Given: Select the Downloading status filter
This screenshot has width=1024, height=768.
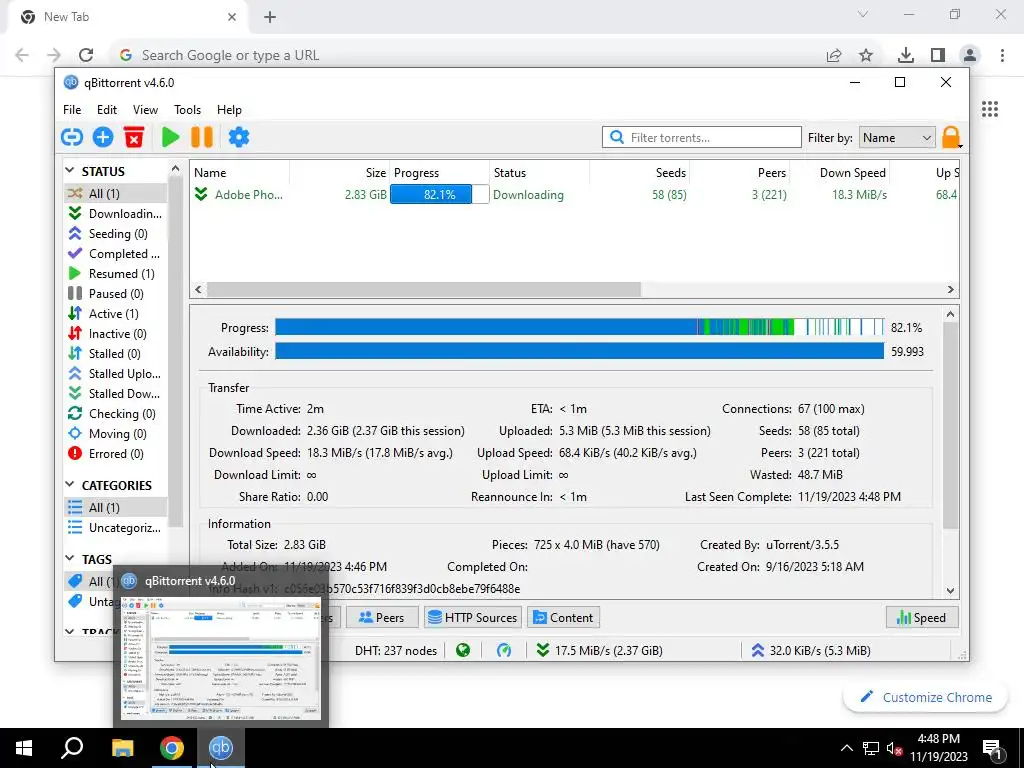Looking at the screenshot, I should (116, 214).
